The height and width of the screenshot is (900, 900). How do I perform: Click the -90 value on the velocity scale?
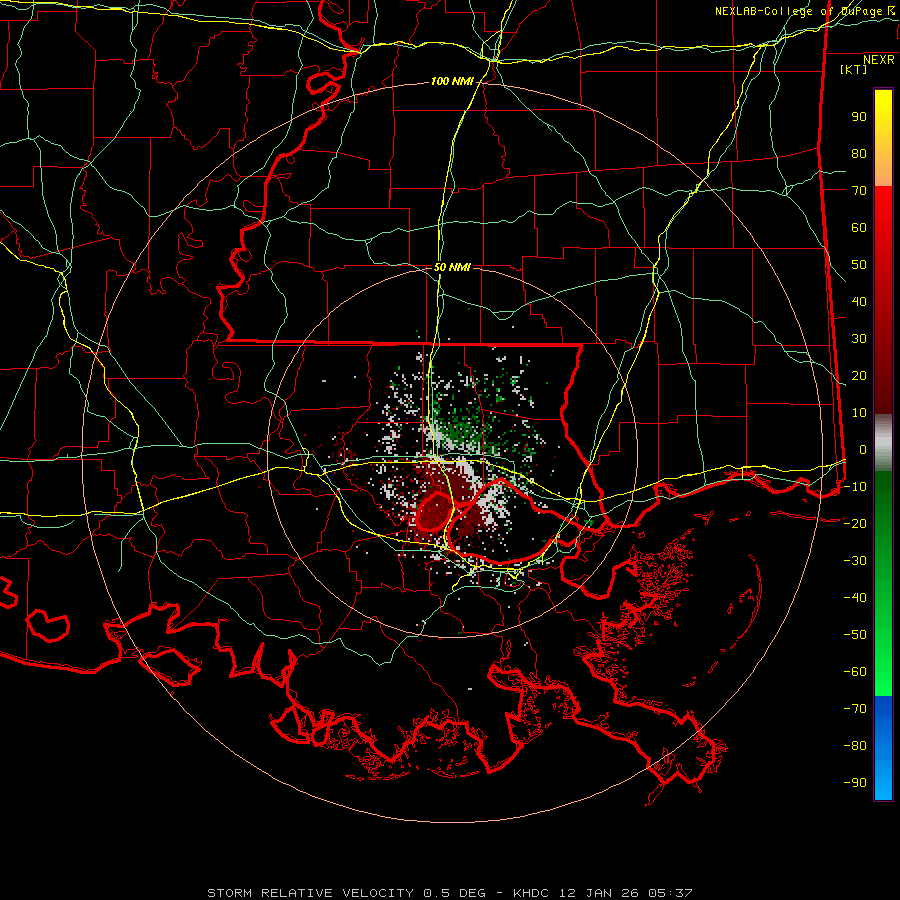pos(855,783)
